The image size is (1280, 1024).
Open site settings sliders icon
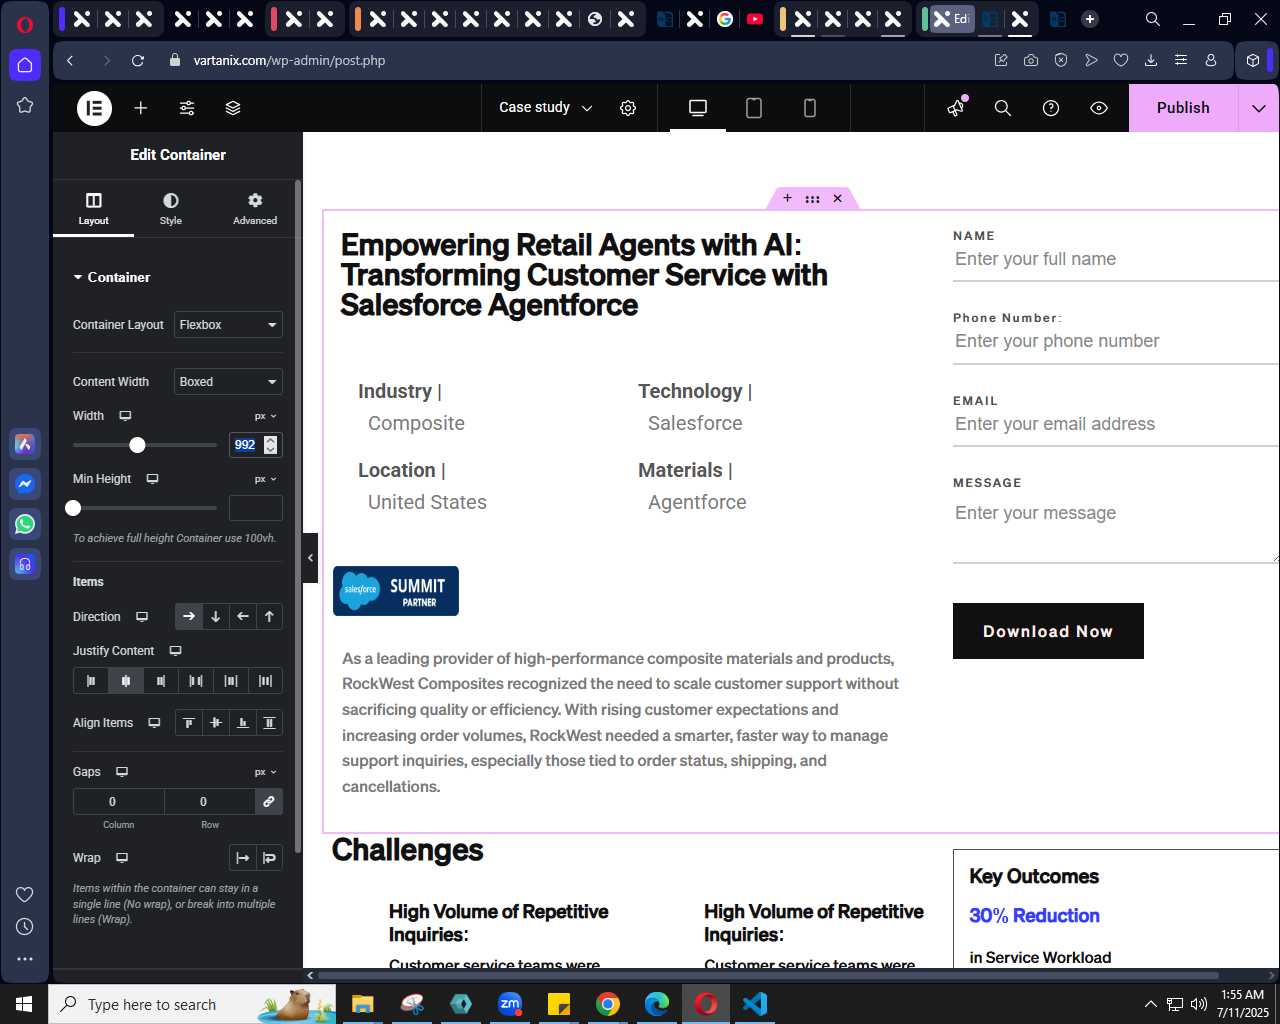pos(187,108)
